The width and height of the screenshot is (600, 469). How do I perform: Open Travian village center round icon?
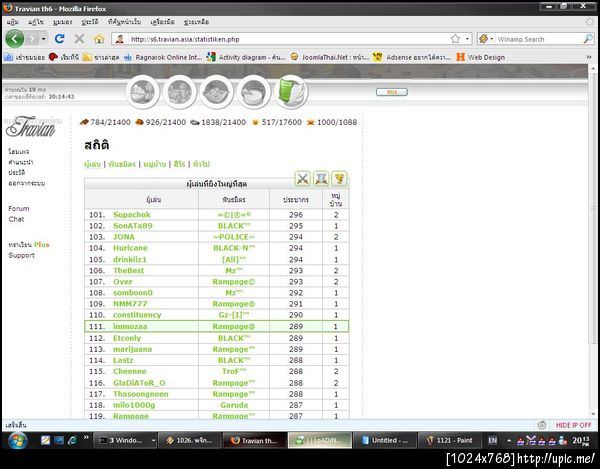179,92
